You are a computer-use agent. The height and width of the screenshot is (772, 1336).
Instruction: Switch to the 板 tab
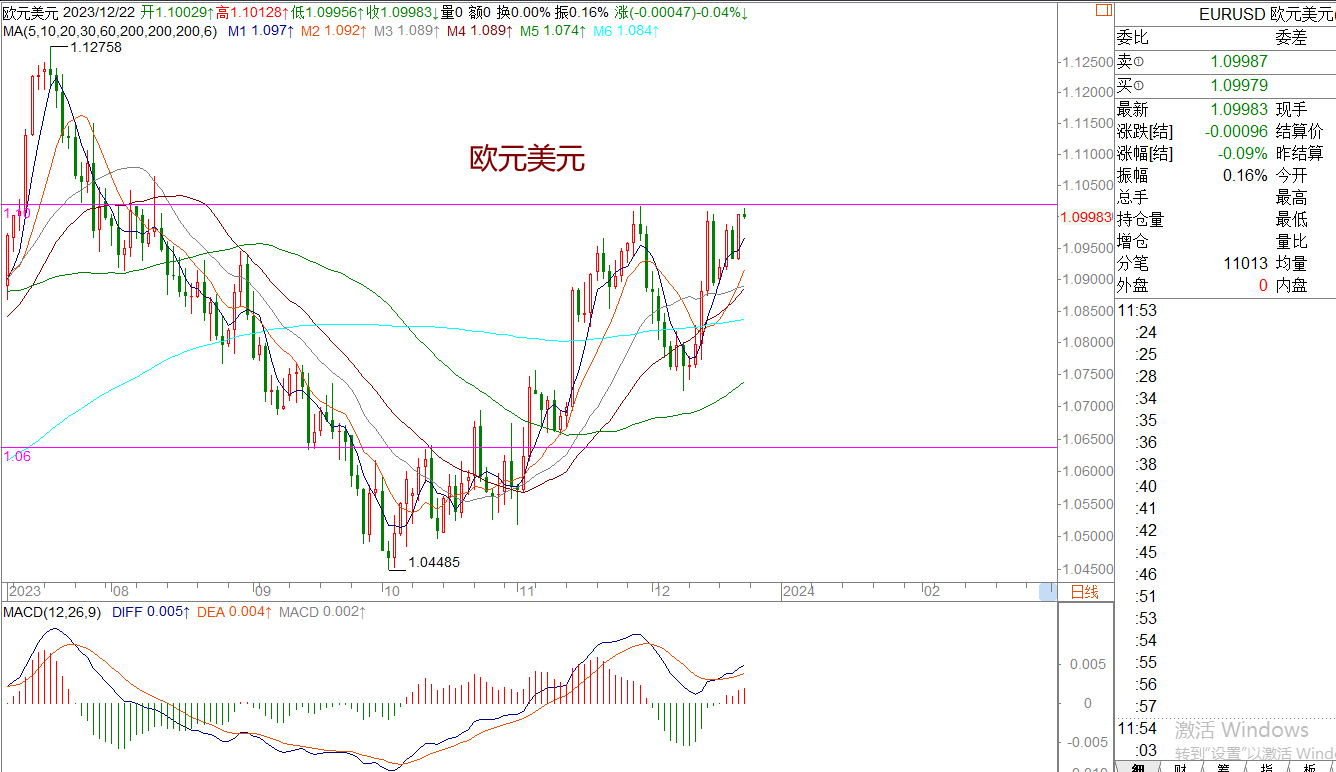(x=1310, y=767)
